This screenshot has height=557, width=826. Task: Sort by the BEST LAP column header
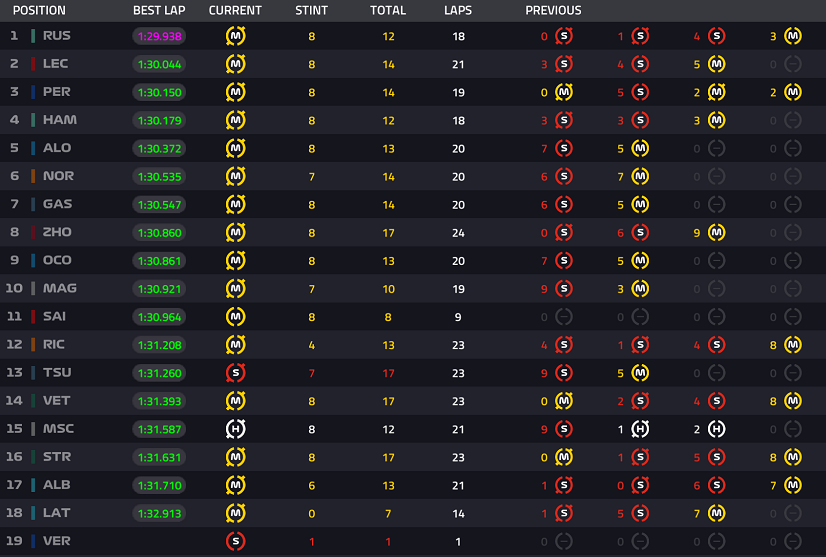[x=159, y=11]
